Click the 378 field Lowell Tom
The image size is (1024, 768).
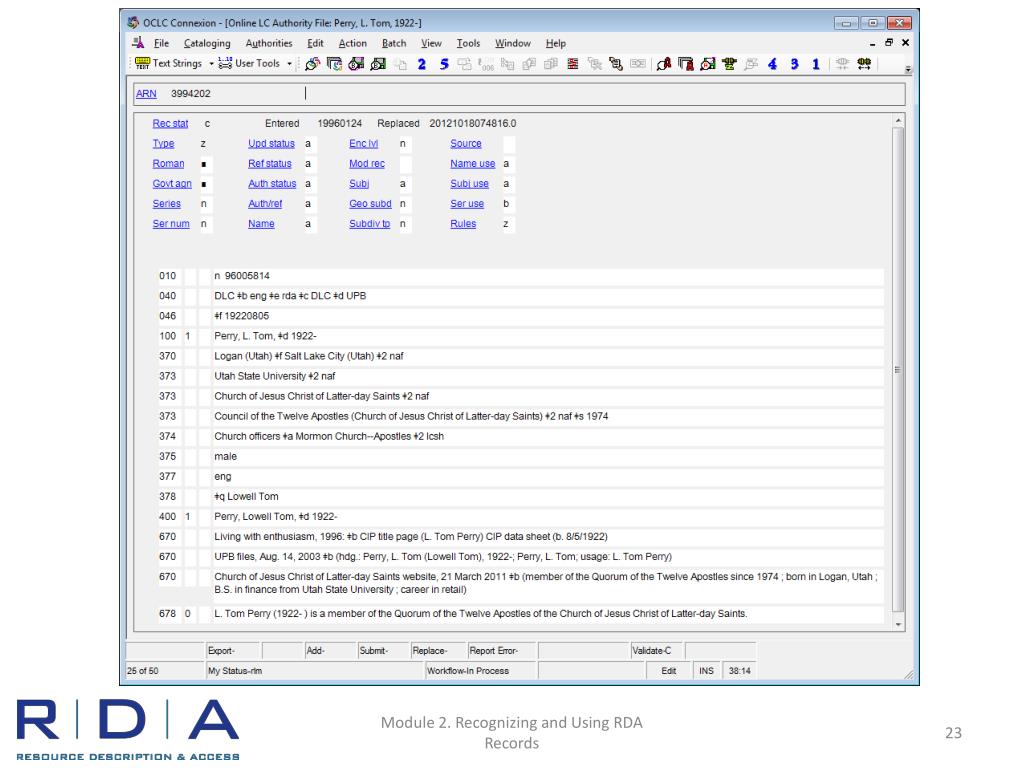point(547,496)
